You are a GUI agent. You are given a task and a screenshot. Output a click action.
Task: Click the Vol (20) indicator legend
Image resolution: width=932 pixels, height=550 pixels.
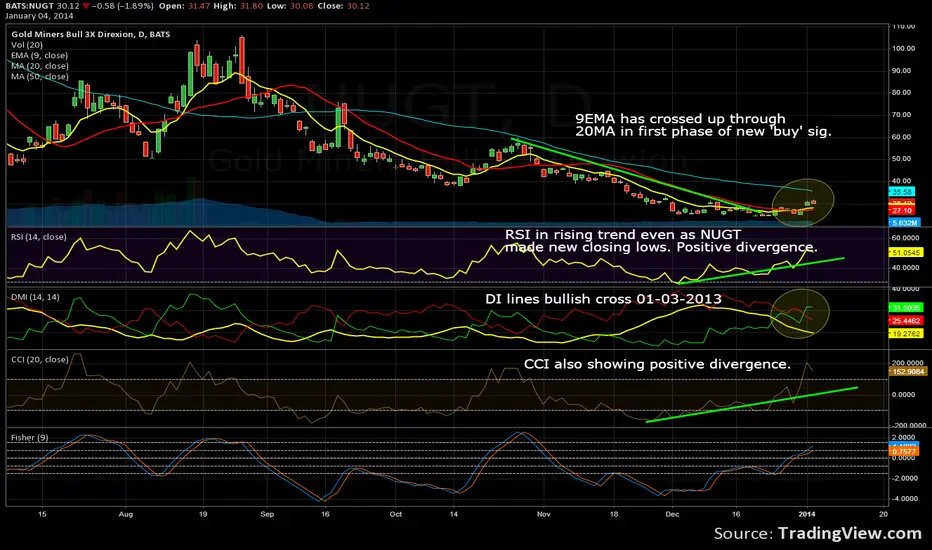pos(27,45)
